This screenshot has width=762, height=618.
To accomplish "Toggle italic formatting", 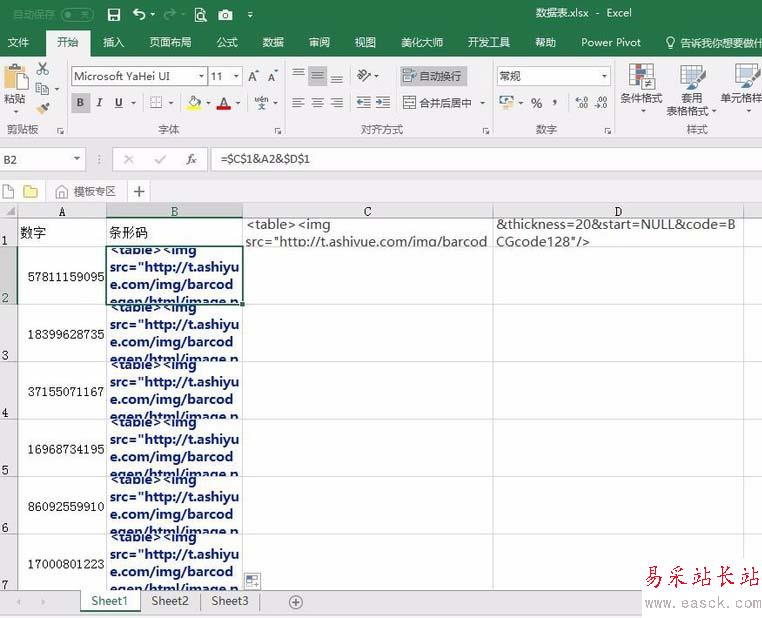I will pyautogui.click(x=100, y=103).
